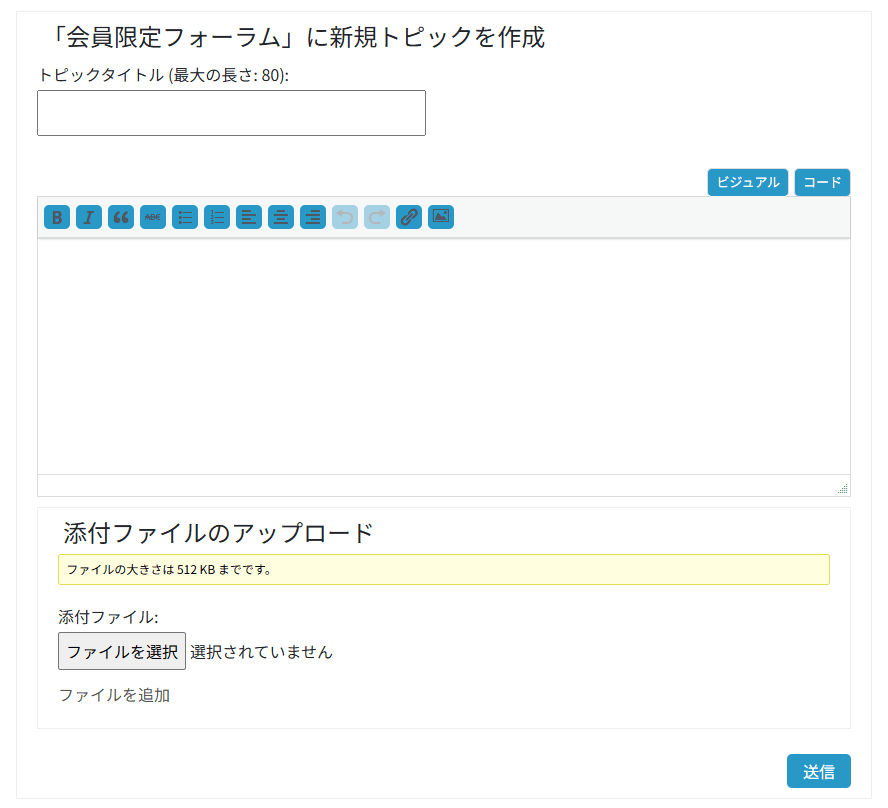Click the 選択されていません file status text

click(262, 652)
